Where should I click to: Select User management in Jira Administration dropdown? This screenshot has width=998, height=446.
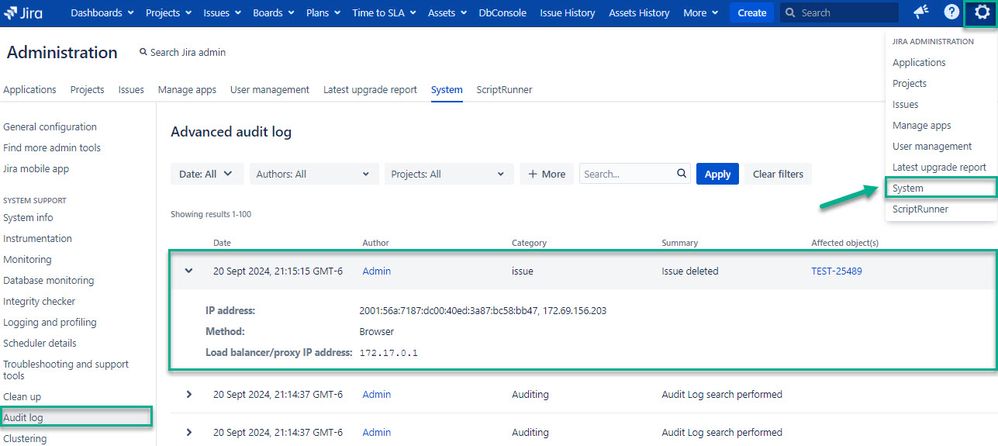tap(932, 146)
